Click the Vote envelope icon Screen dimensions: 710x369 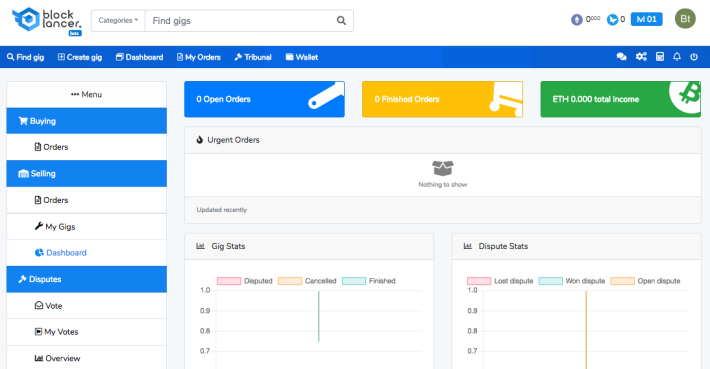[39, 305]
